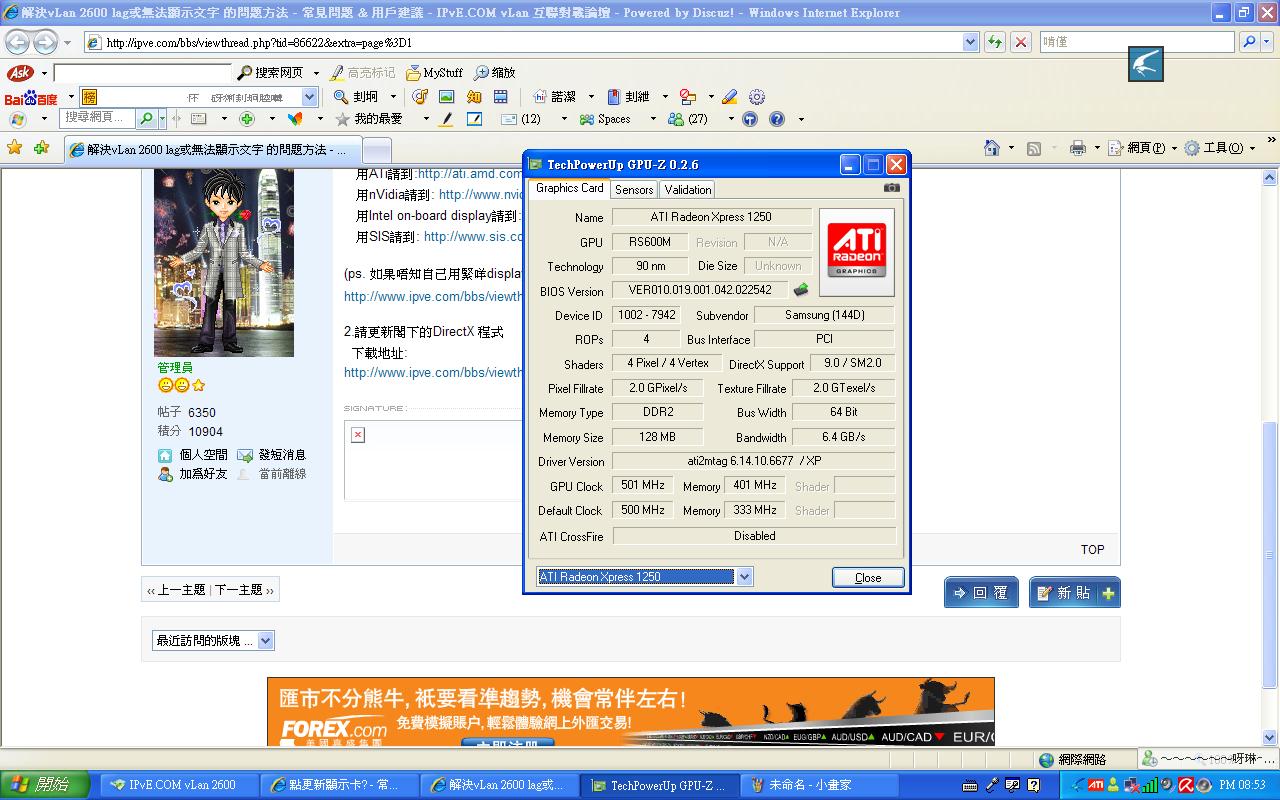Click the ATI Radeon logo image

[856, 251]
